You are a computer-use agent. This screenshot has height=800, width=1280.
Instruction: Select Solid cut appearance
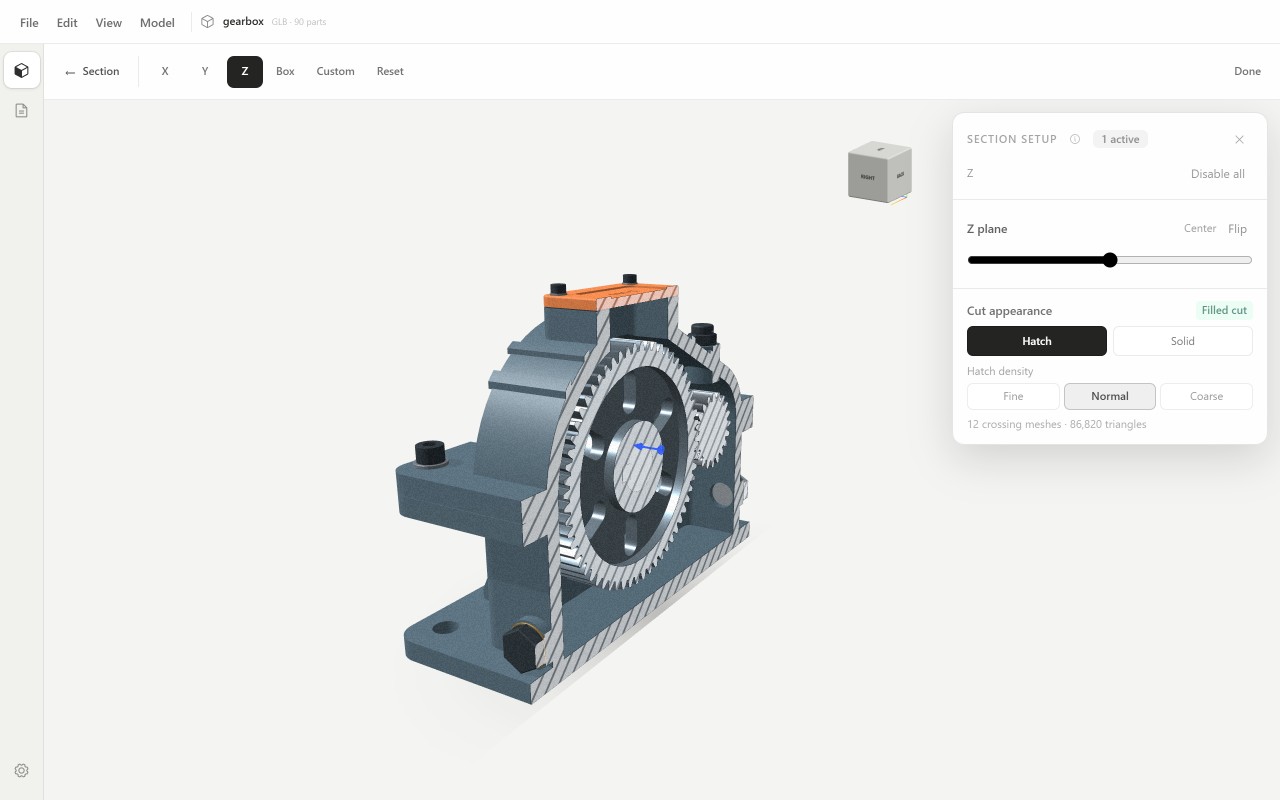(1182, 341)
